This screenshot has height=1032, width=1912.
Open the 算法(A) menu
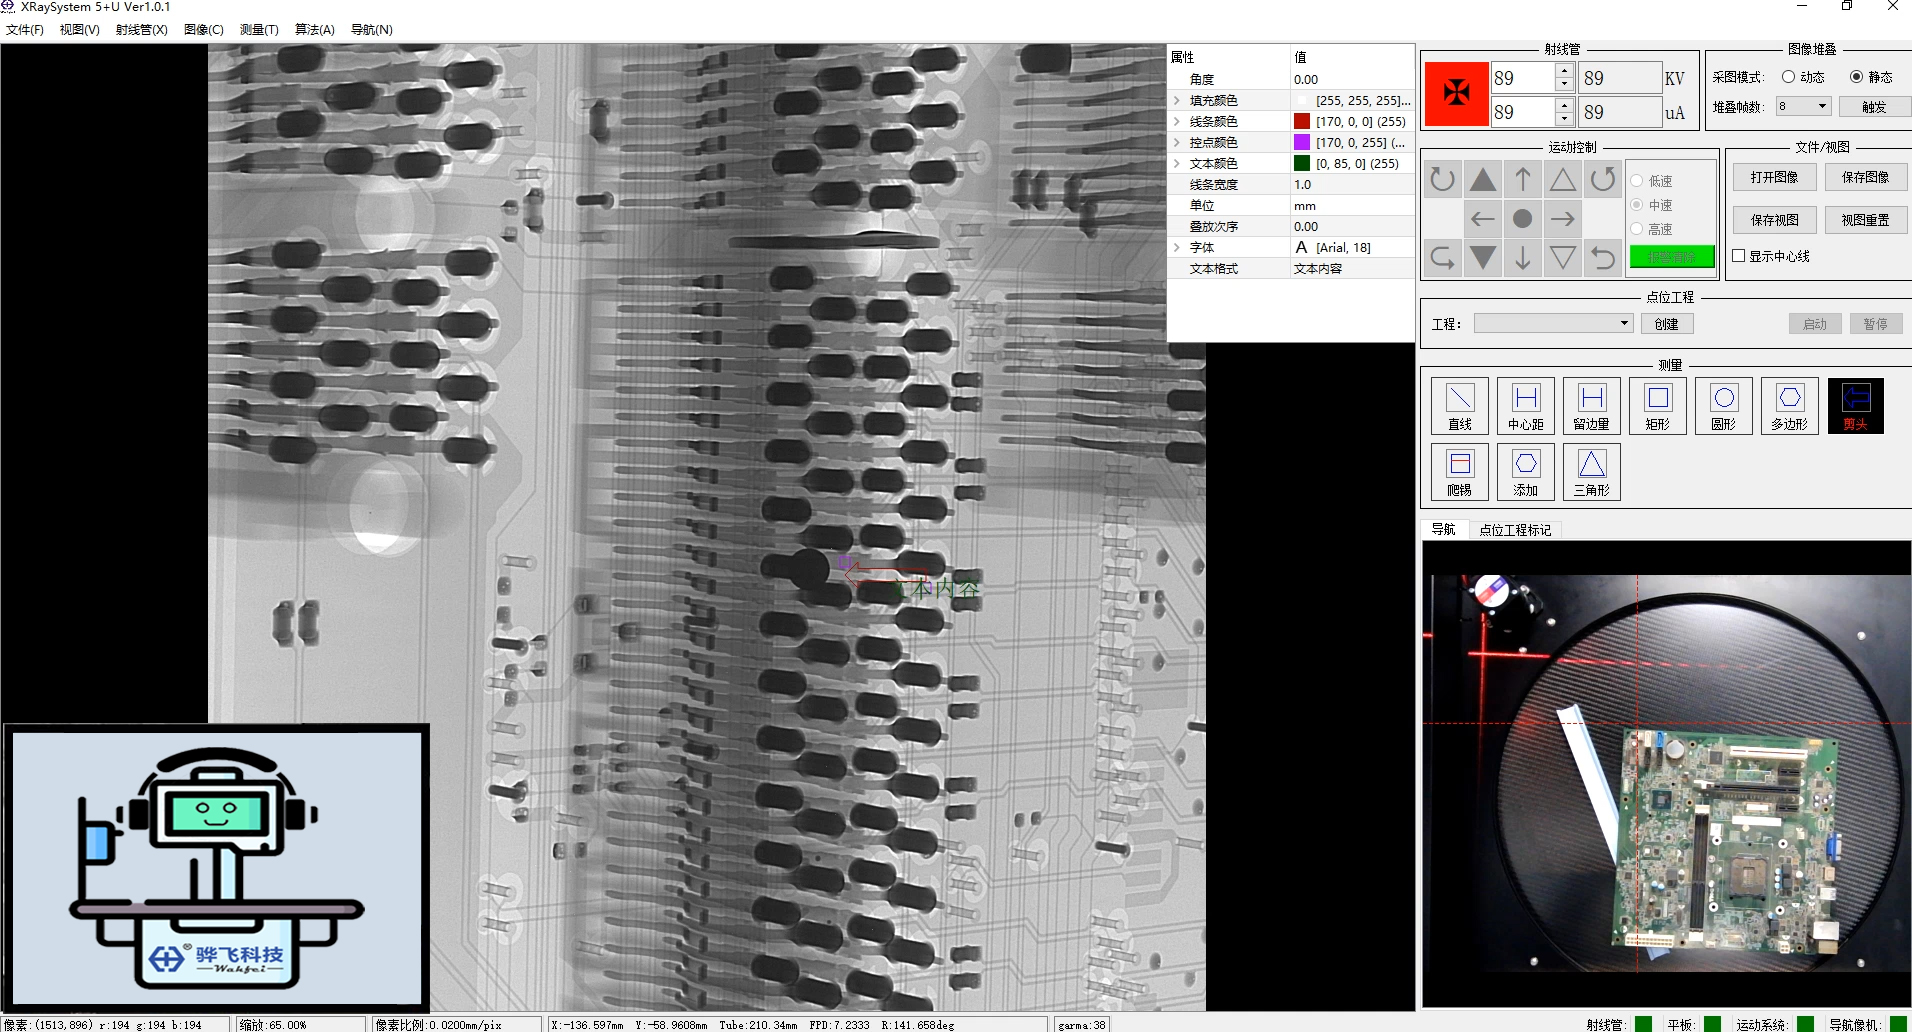point(315,30)
